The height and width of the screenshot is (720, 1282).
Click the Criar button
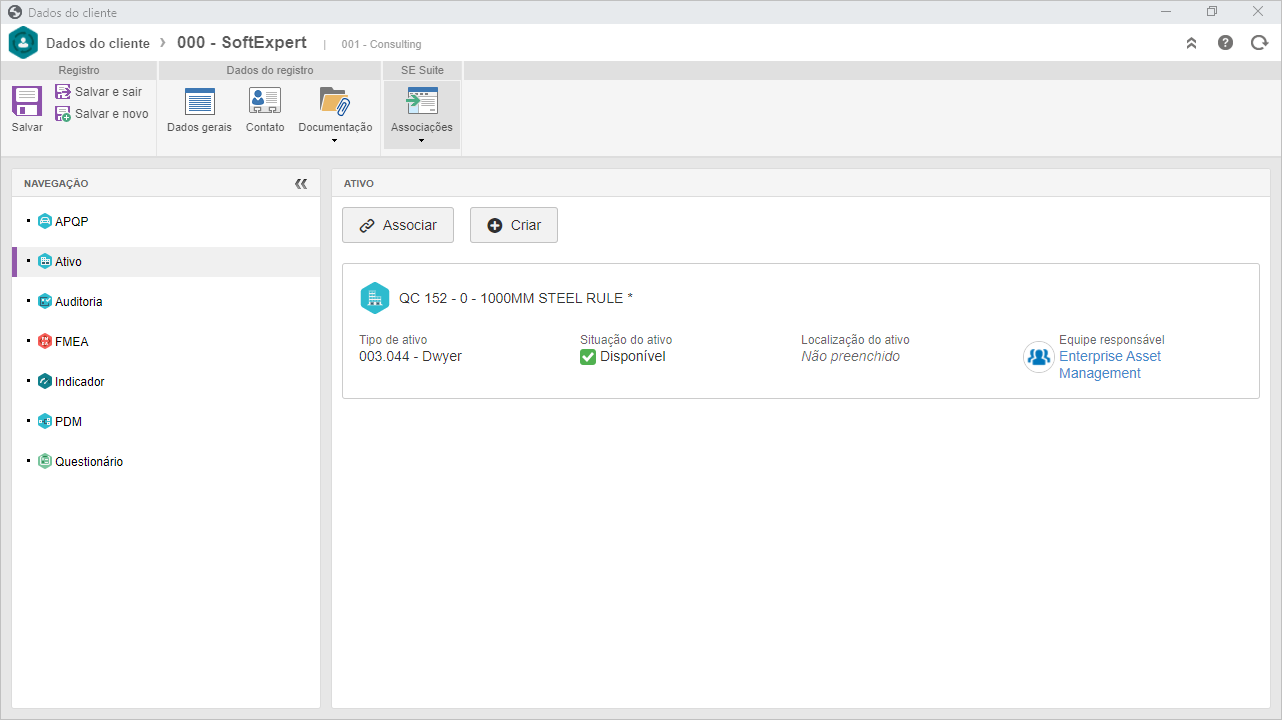click(x=514, y=225)
